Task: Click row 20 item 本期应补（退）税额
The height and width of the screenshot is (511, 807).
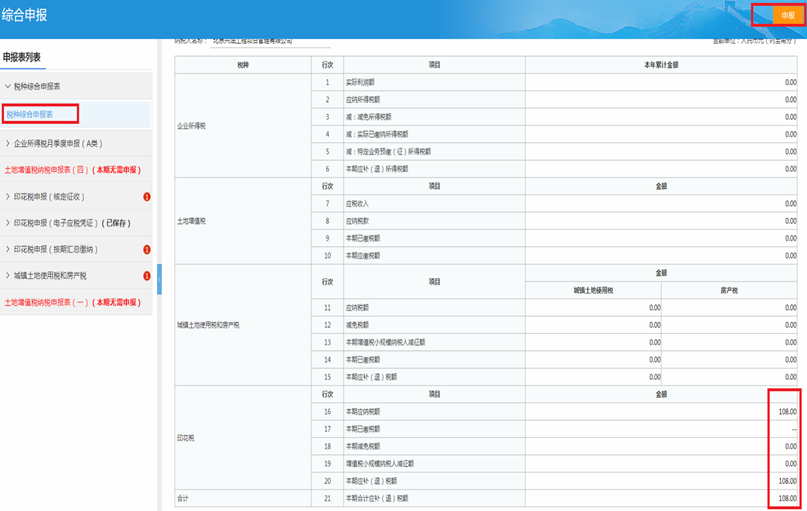Action: point(371,481)
